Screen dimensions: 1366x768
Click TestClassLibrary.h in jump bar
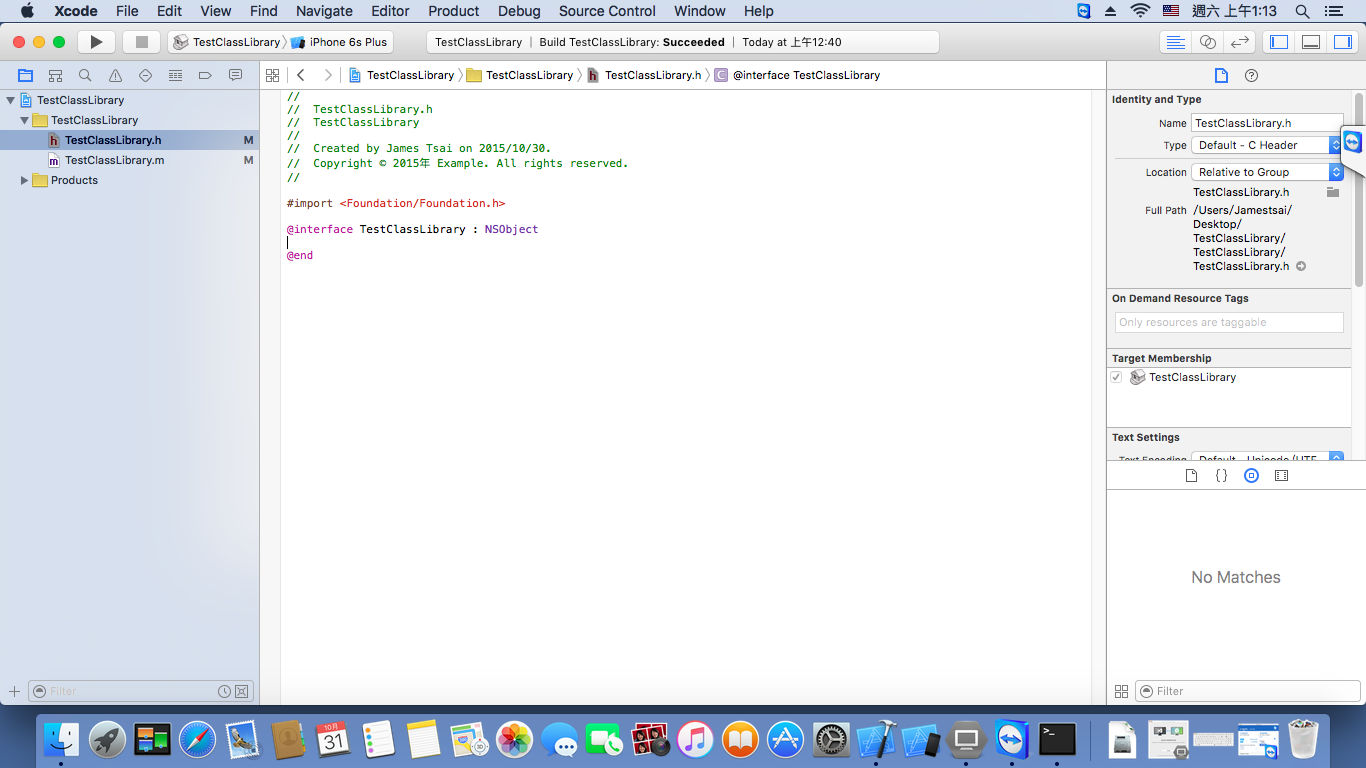coord(644,75)
